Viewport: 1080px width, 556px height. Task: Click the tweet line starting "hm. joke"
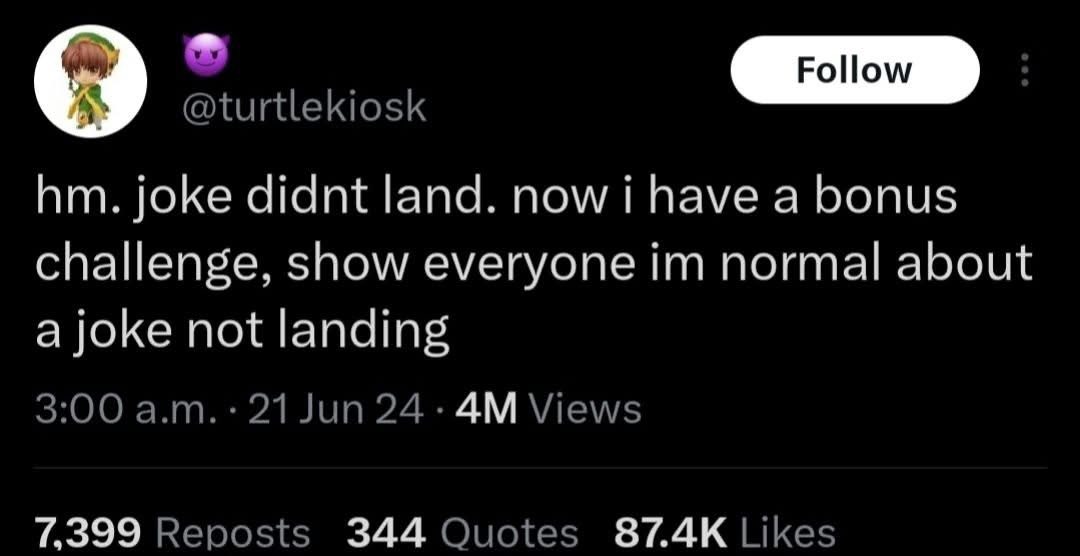(495, 198)
